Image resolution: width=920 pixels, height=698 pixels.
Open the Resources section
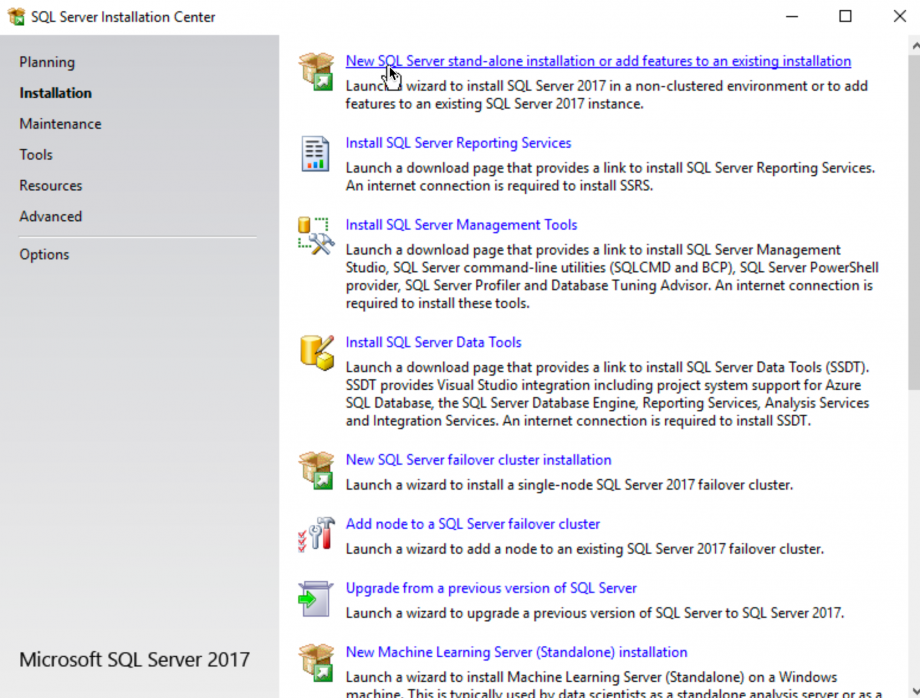(51, 186)
